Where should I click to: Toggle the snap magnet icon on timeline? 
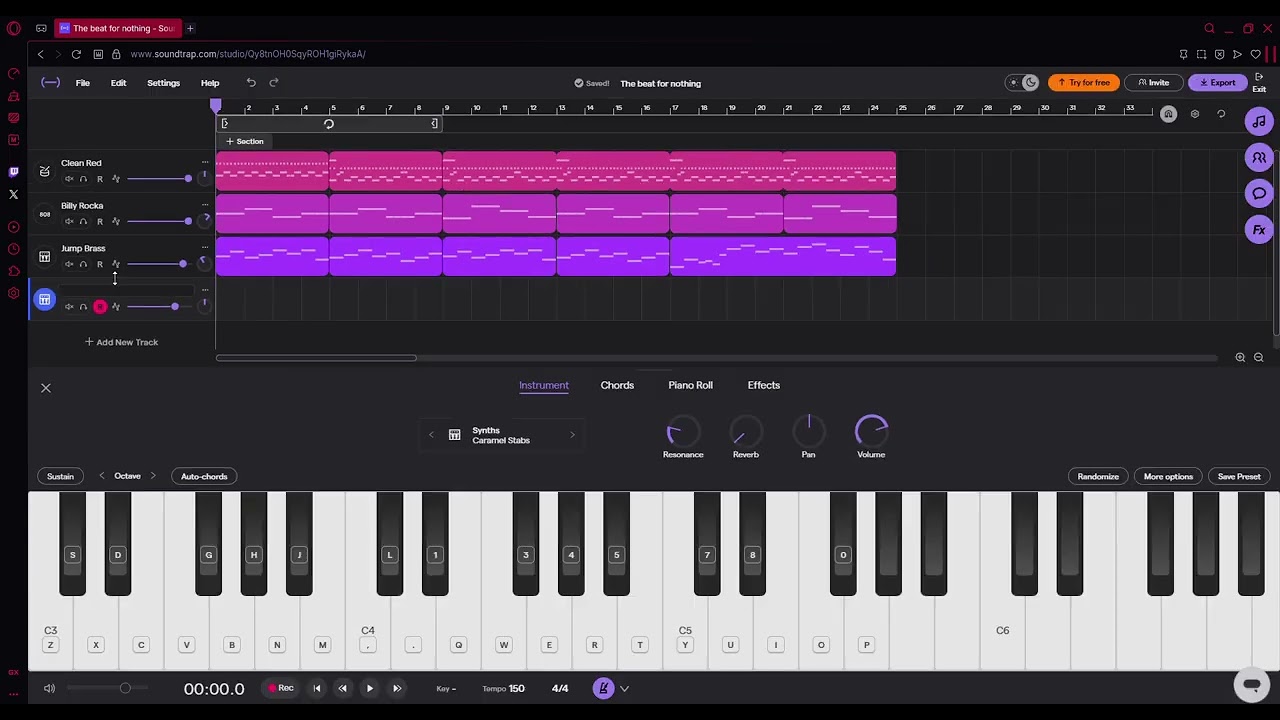pyautogui.click(x=1168, y=114)
